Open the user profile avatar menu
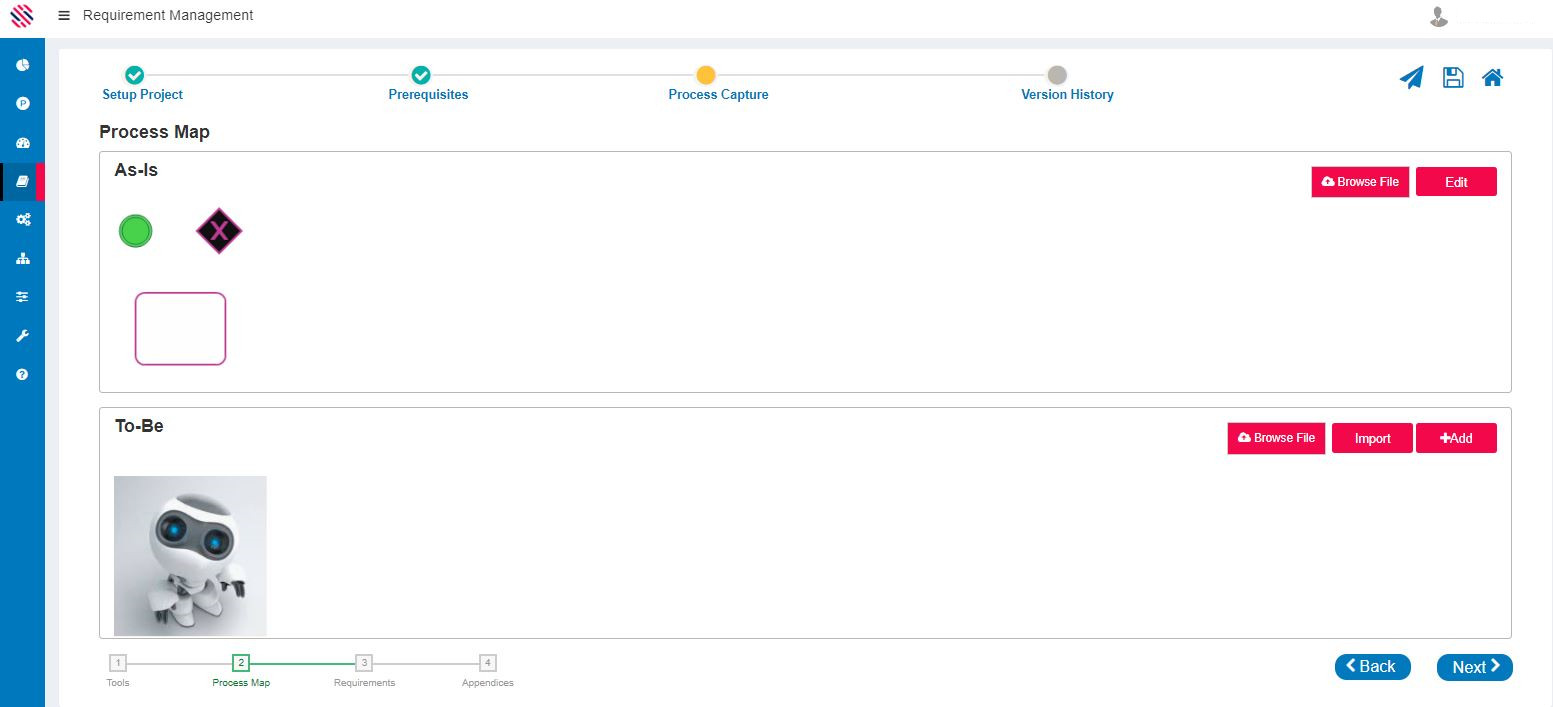Image resolution: width=1553 pixels, height=707 pixels. 1439,16
